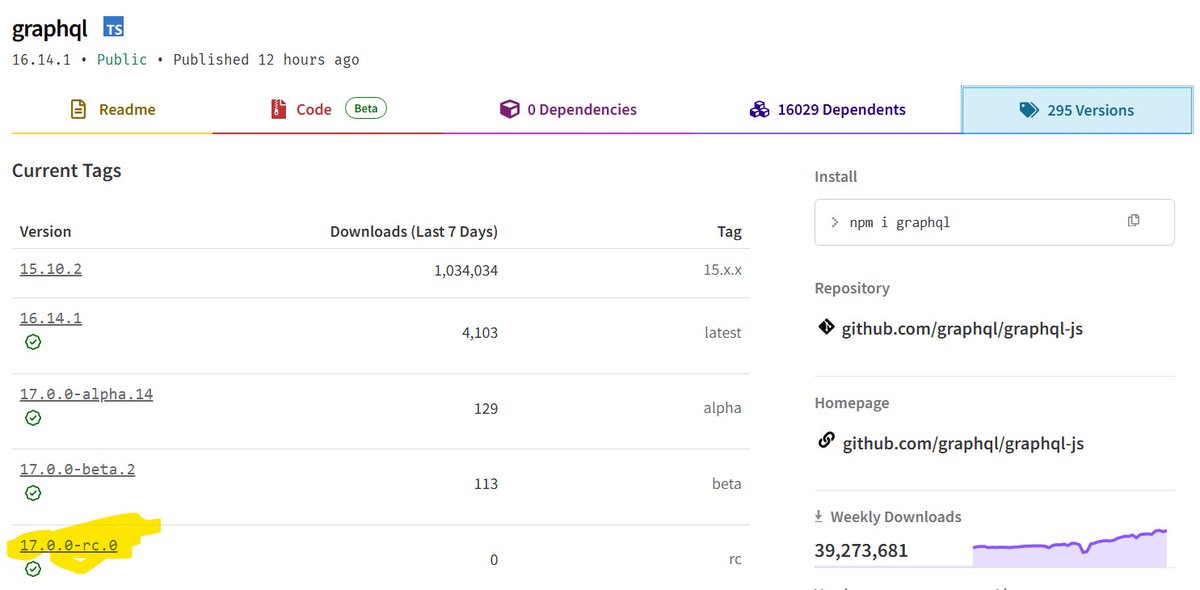The height and width of the screenshot is (590, 1200).
Task: Click the Tag column header
Action: (x=730, y=232)
